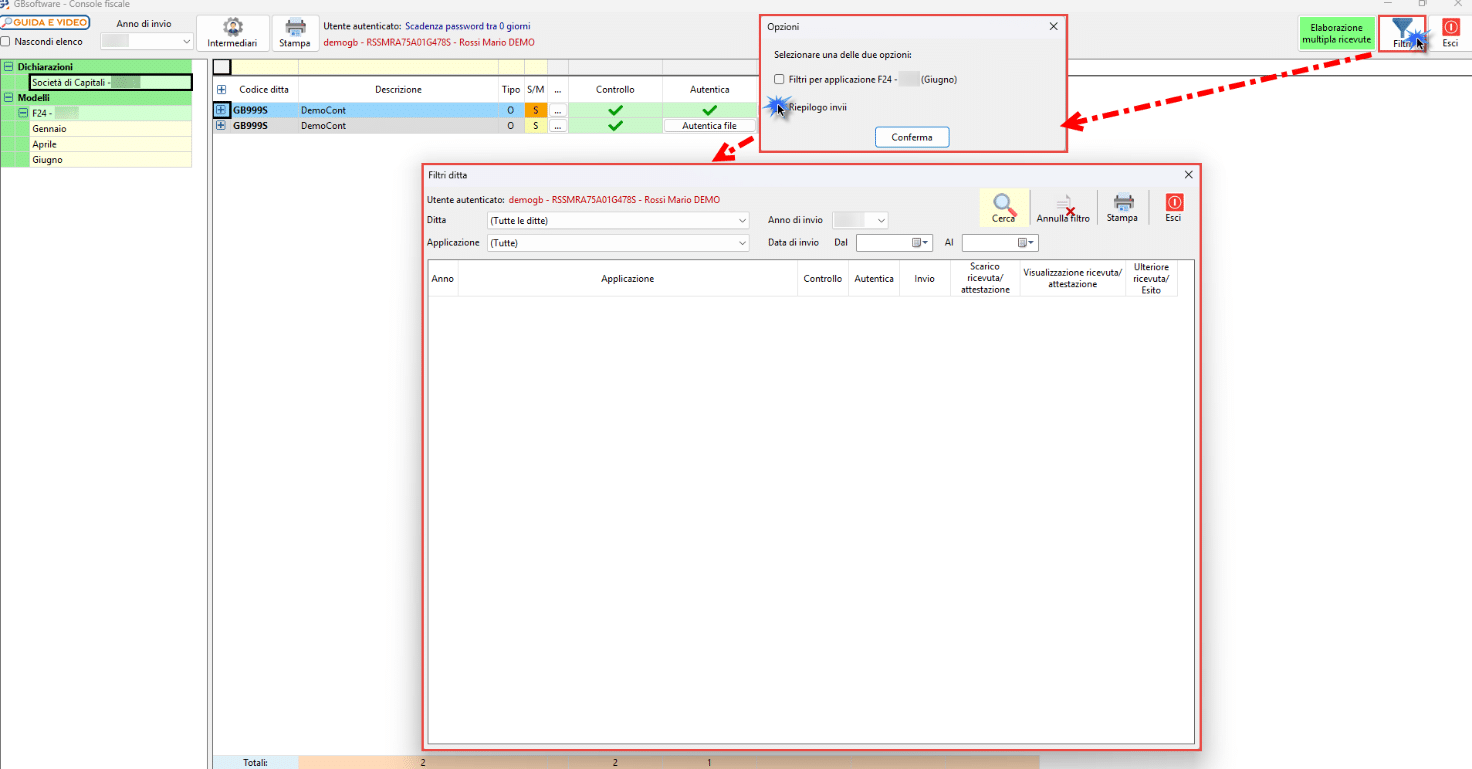The height and width of the screenshot is (769, 1472).
Task: Select Giugno under F24
Action: [110, 160]
